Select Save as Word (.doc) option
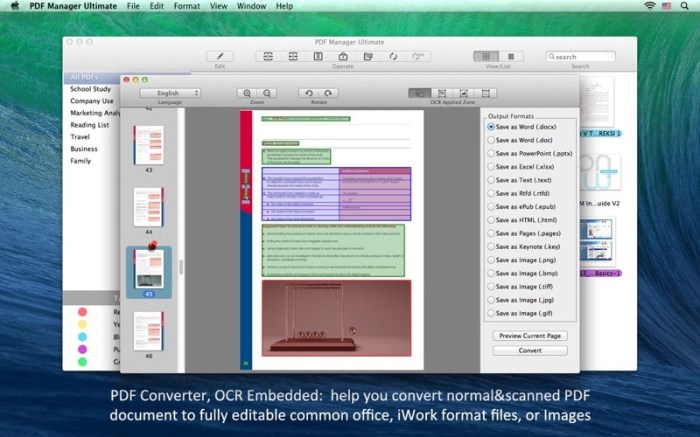Screen dimensions: 700x437 [520, 140]
